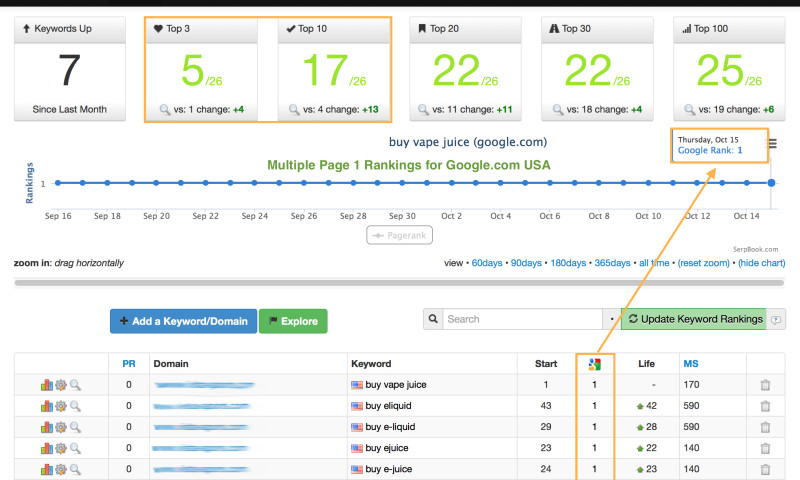Viewport: 800px width, 480px height.
Task: Click Add a Keyword/Domain button
Action: tap(183, 321)
